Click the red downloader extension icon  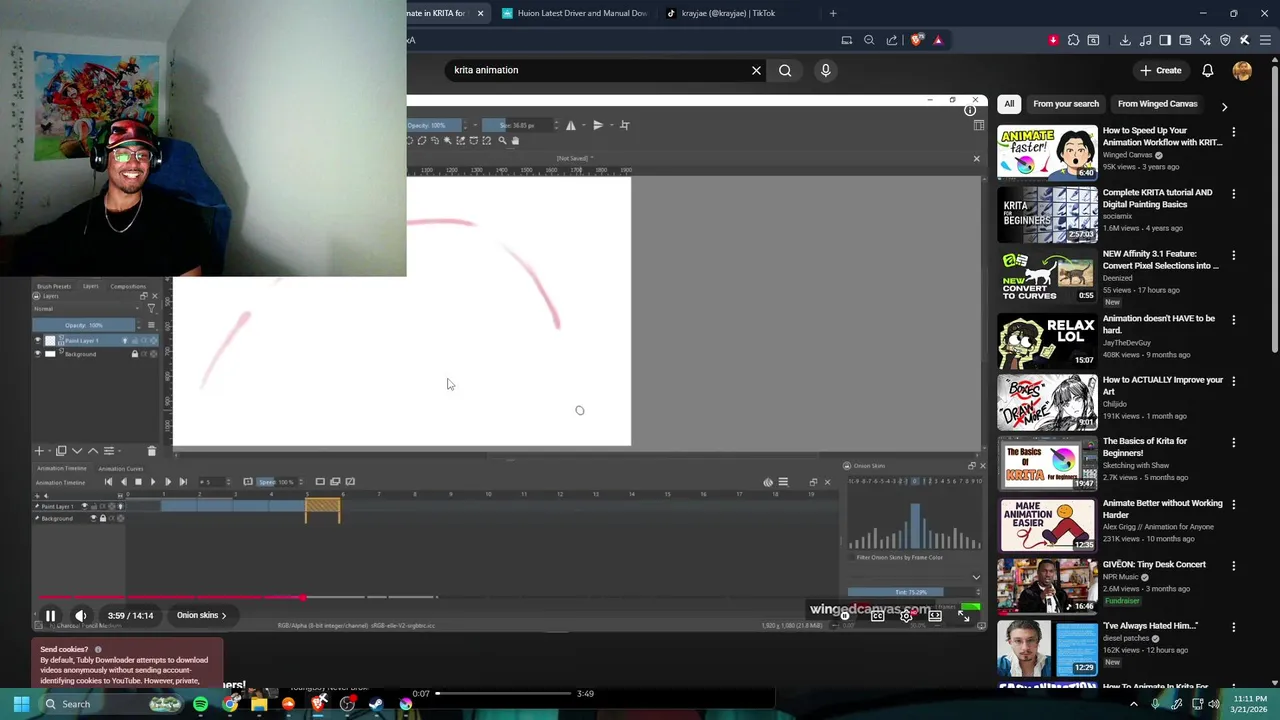pyautogui.click(x=1053, y=40)
